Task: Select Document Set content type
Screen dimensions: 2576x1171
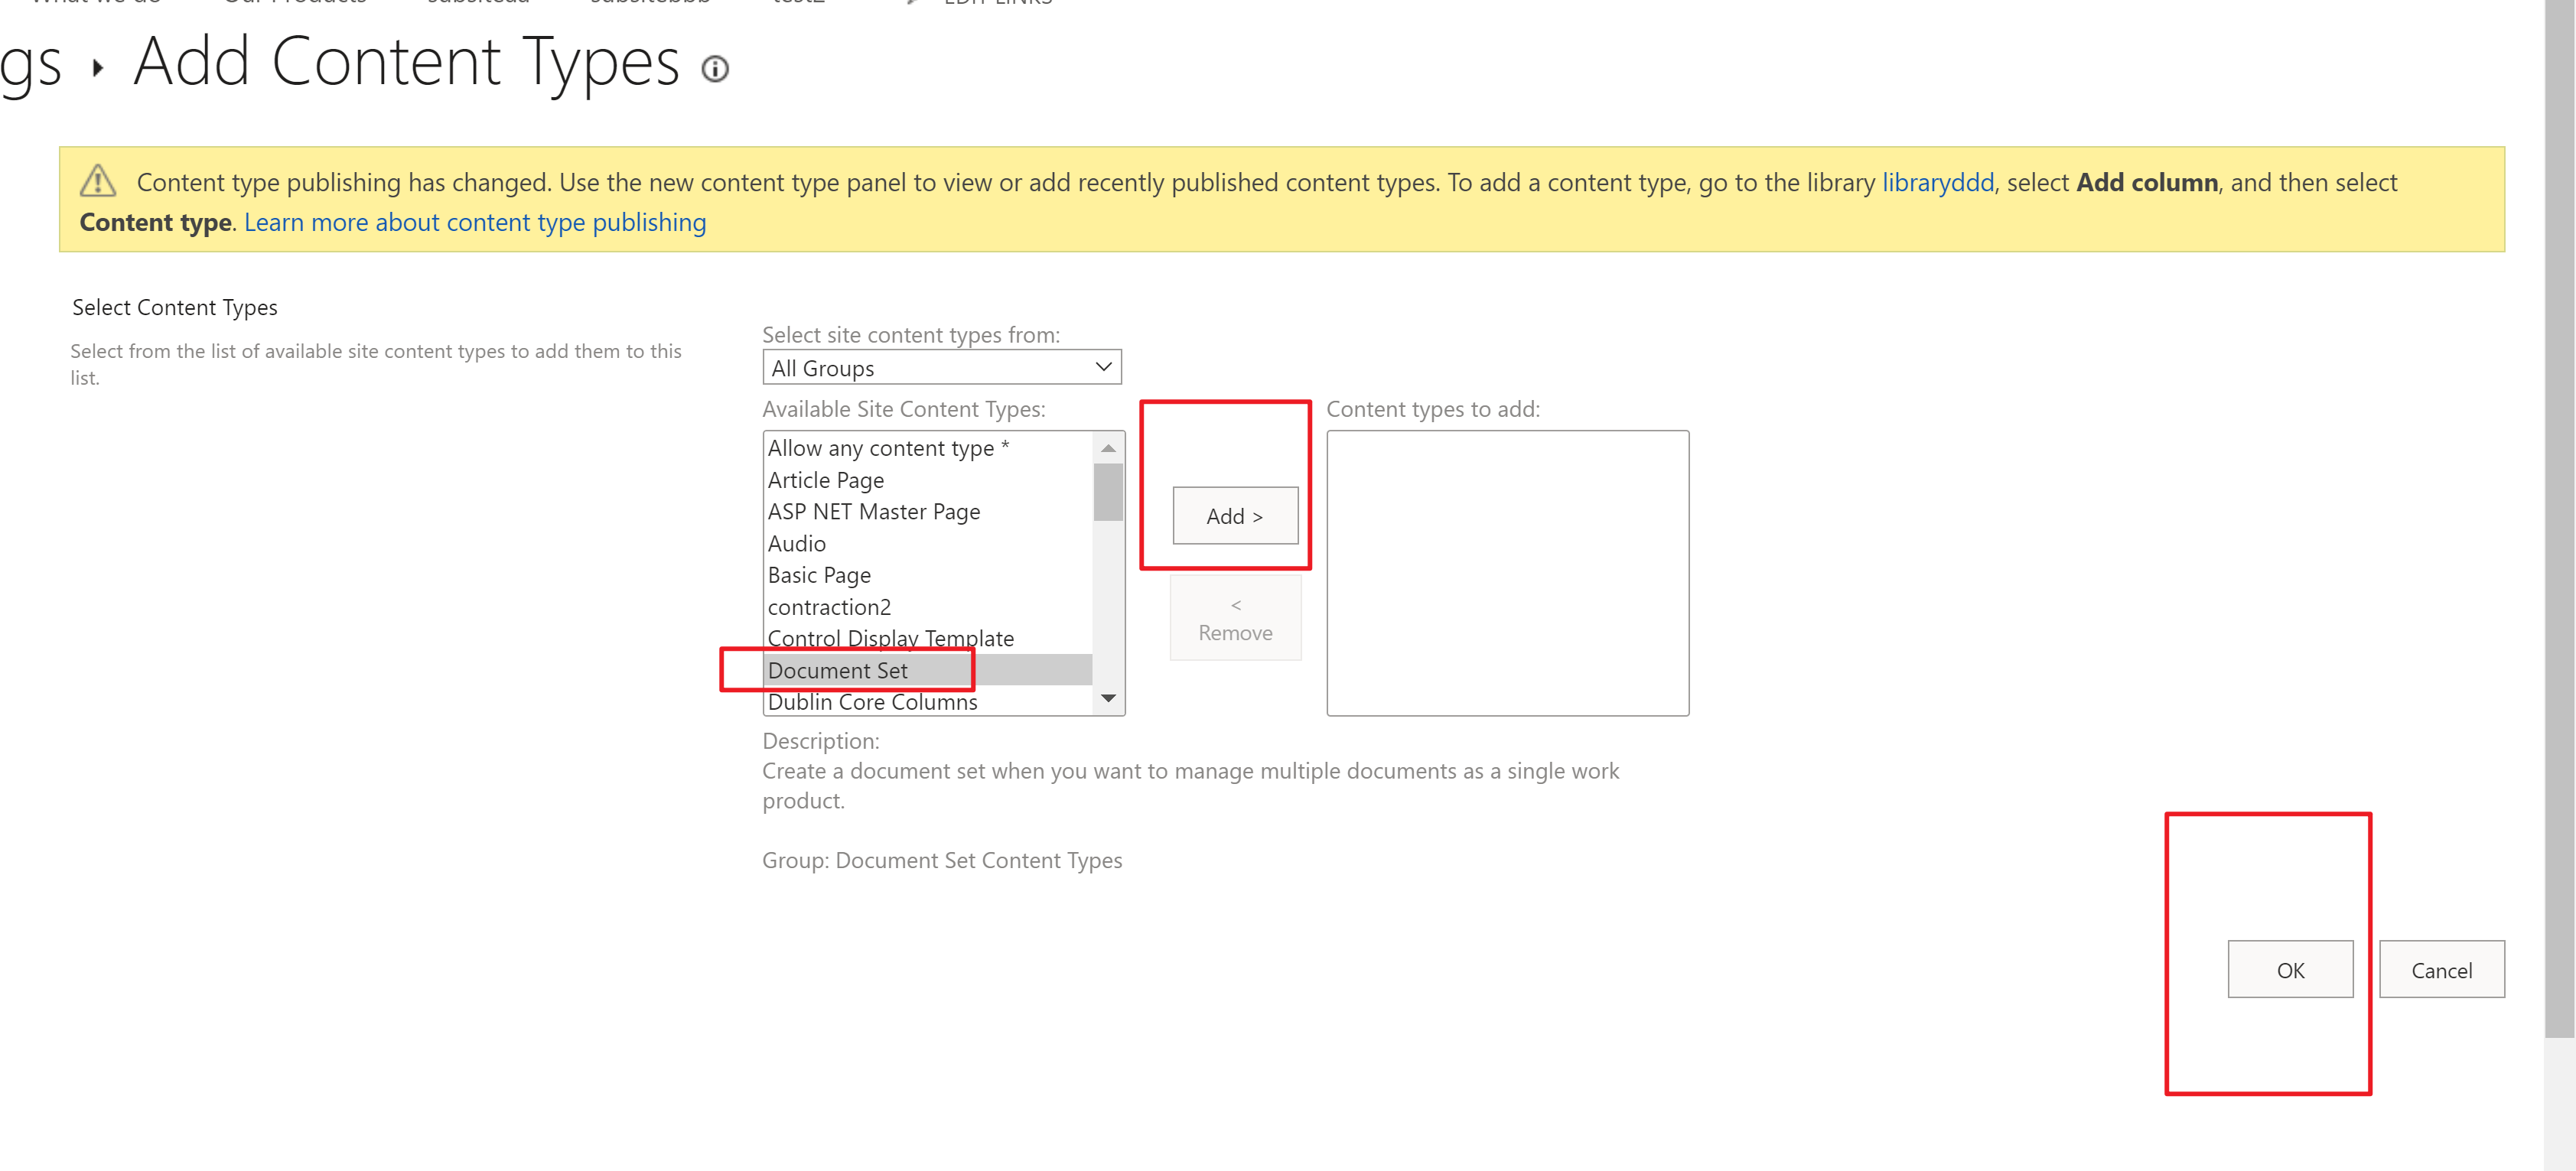Action: tap(928, 670)
